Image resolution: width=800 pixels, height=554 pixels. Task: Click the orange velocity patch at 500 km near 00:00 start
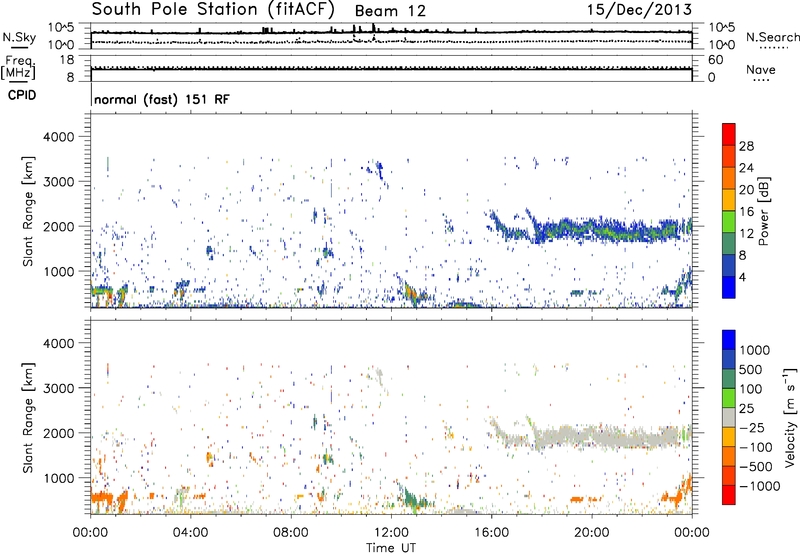coord(101,497)
